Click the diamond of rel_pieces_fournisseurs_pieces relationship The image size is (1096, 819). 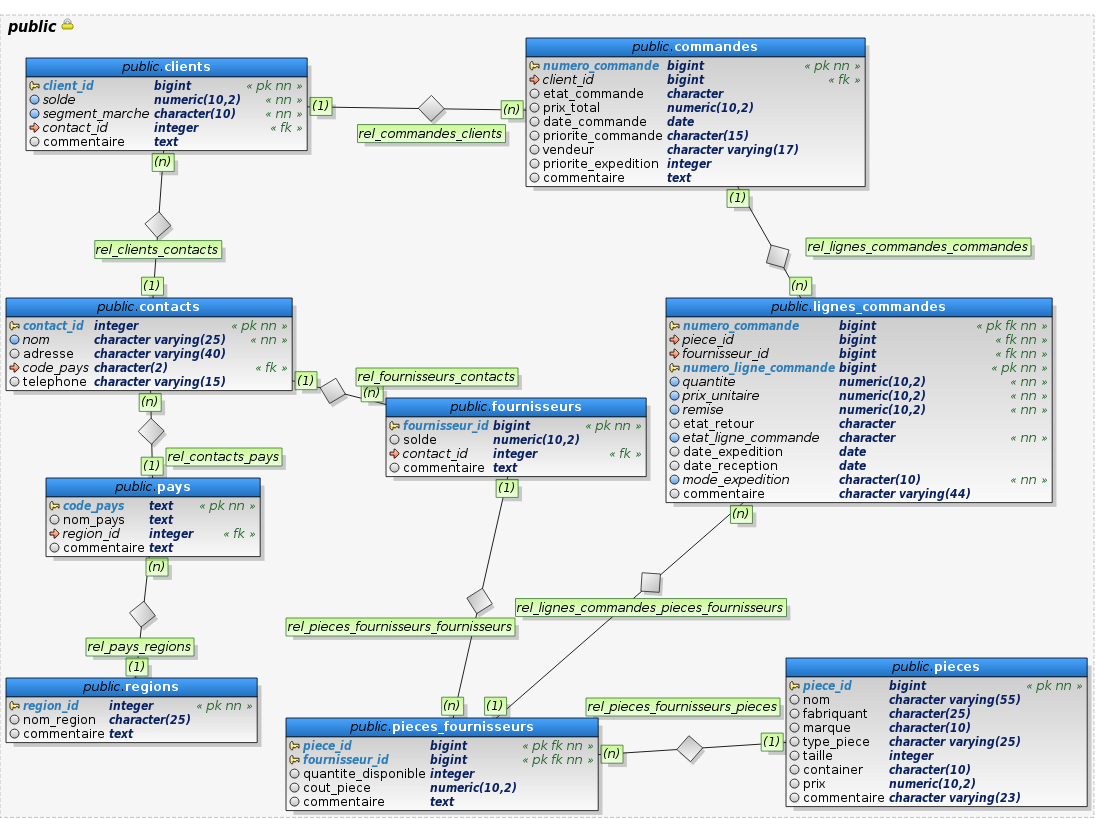click(689, 747)
